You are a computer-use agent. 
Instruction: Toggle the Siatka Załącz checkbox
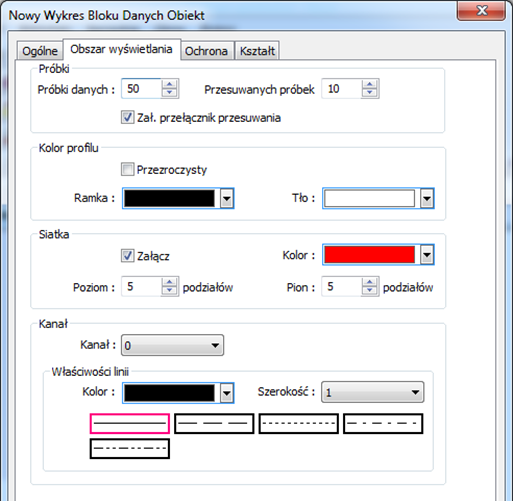click(128, 256)
